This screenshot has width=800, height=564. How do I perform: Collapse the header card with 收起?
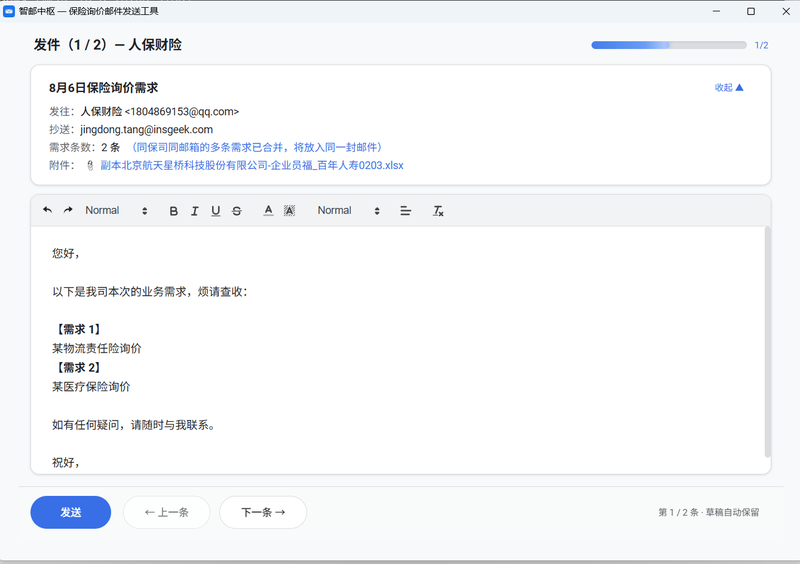[x=729, y=87]
